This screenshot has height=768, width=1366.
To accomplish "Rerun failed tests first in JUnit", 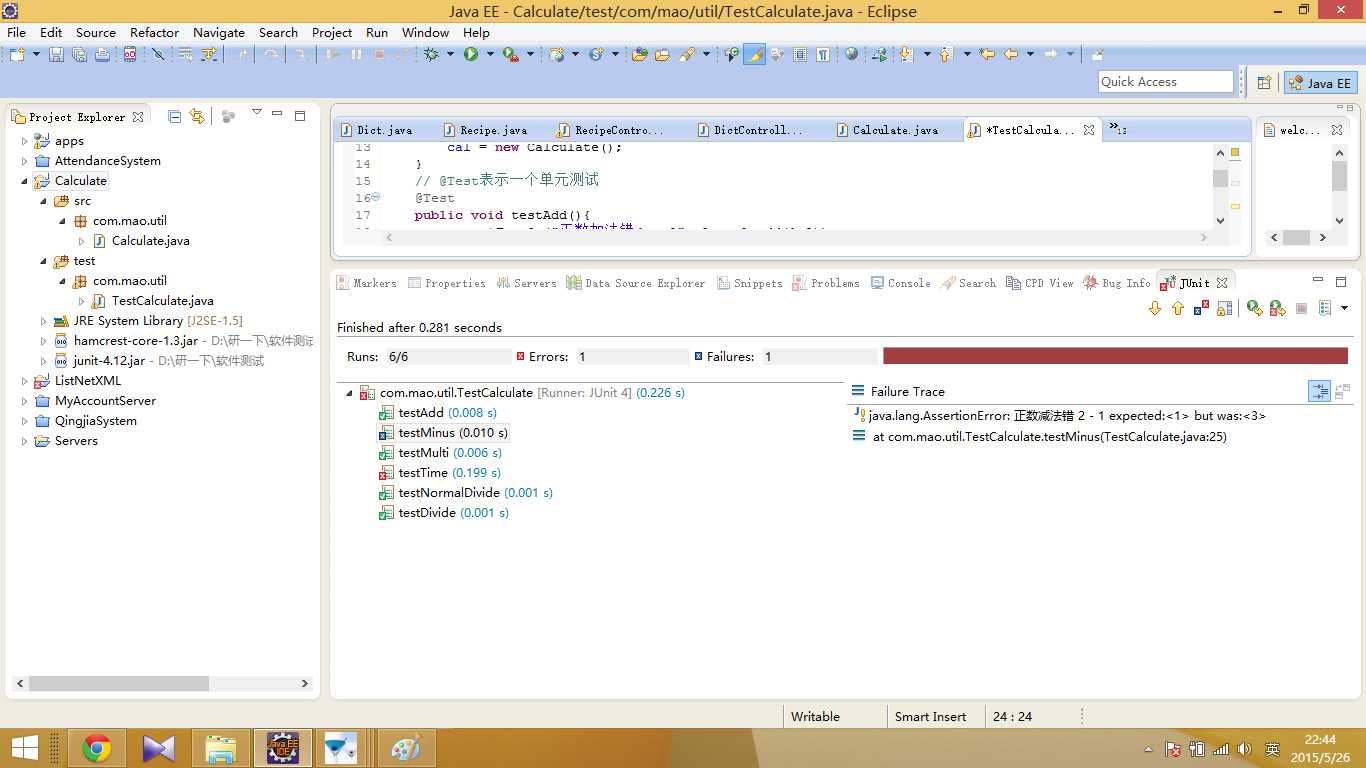I will click(1278, 308).
